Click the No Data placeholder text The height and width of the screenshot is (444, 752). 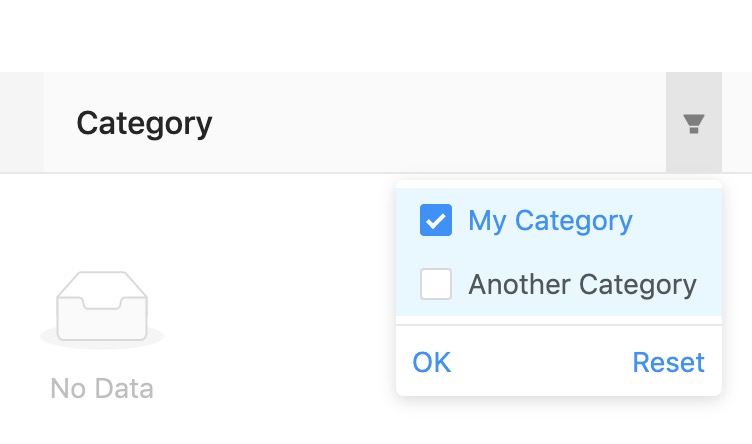coord(102,388)
